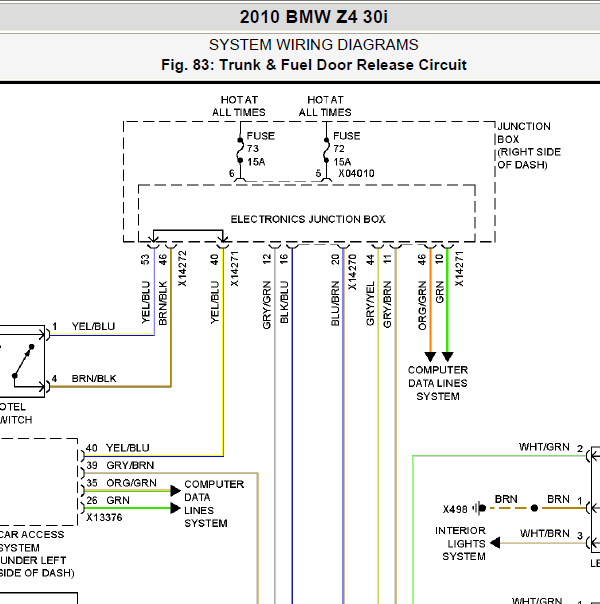Click the vertical "BRN/BLK" wire label
Image resolution: width=600 pixels, height=604 pixels.
[x=163, y=303]
